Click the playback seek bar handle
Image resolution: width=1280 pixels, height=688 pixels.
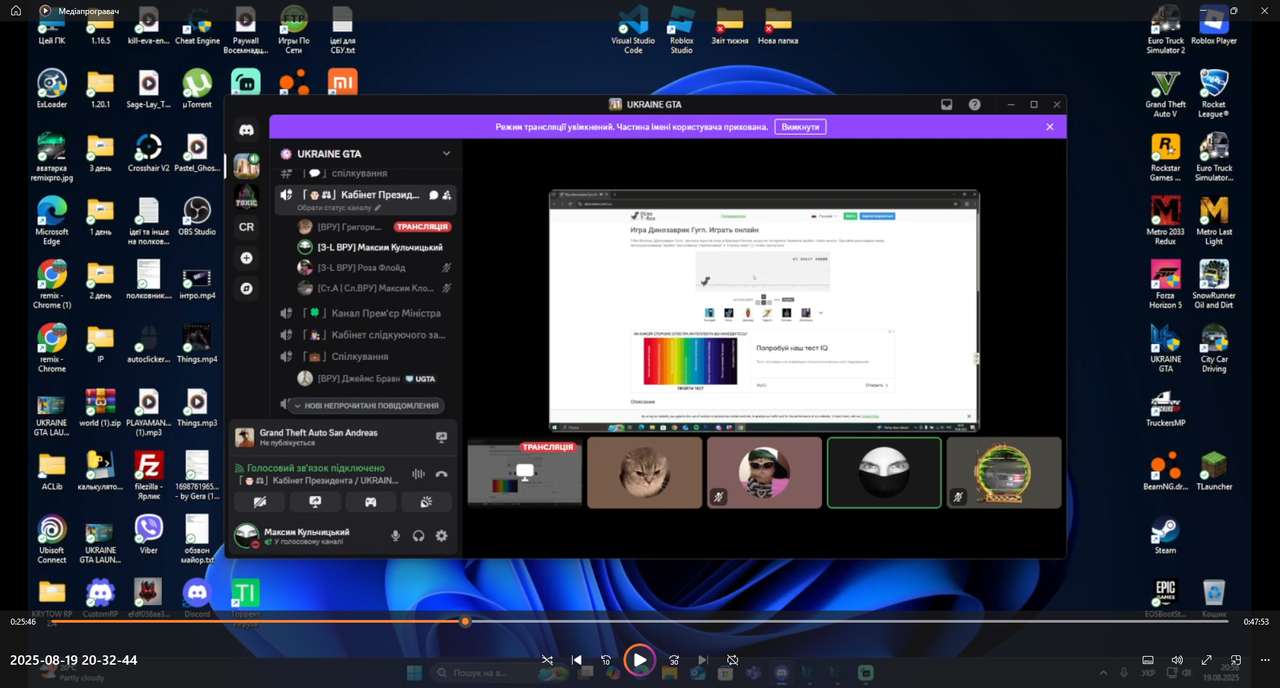(x=465, y=621)
